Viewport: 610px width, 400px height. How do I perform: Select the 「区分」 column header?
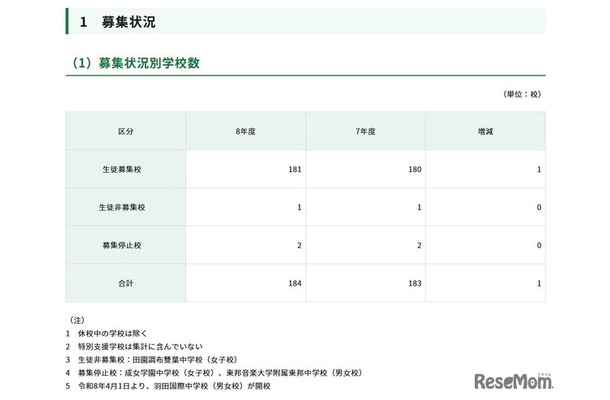pyautogui.click(x=125, y=131)
